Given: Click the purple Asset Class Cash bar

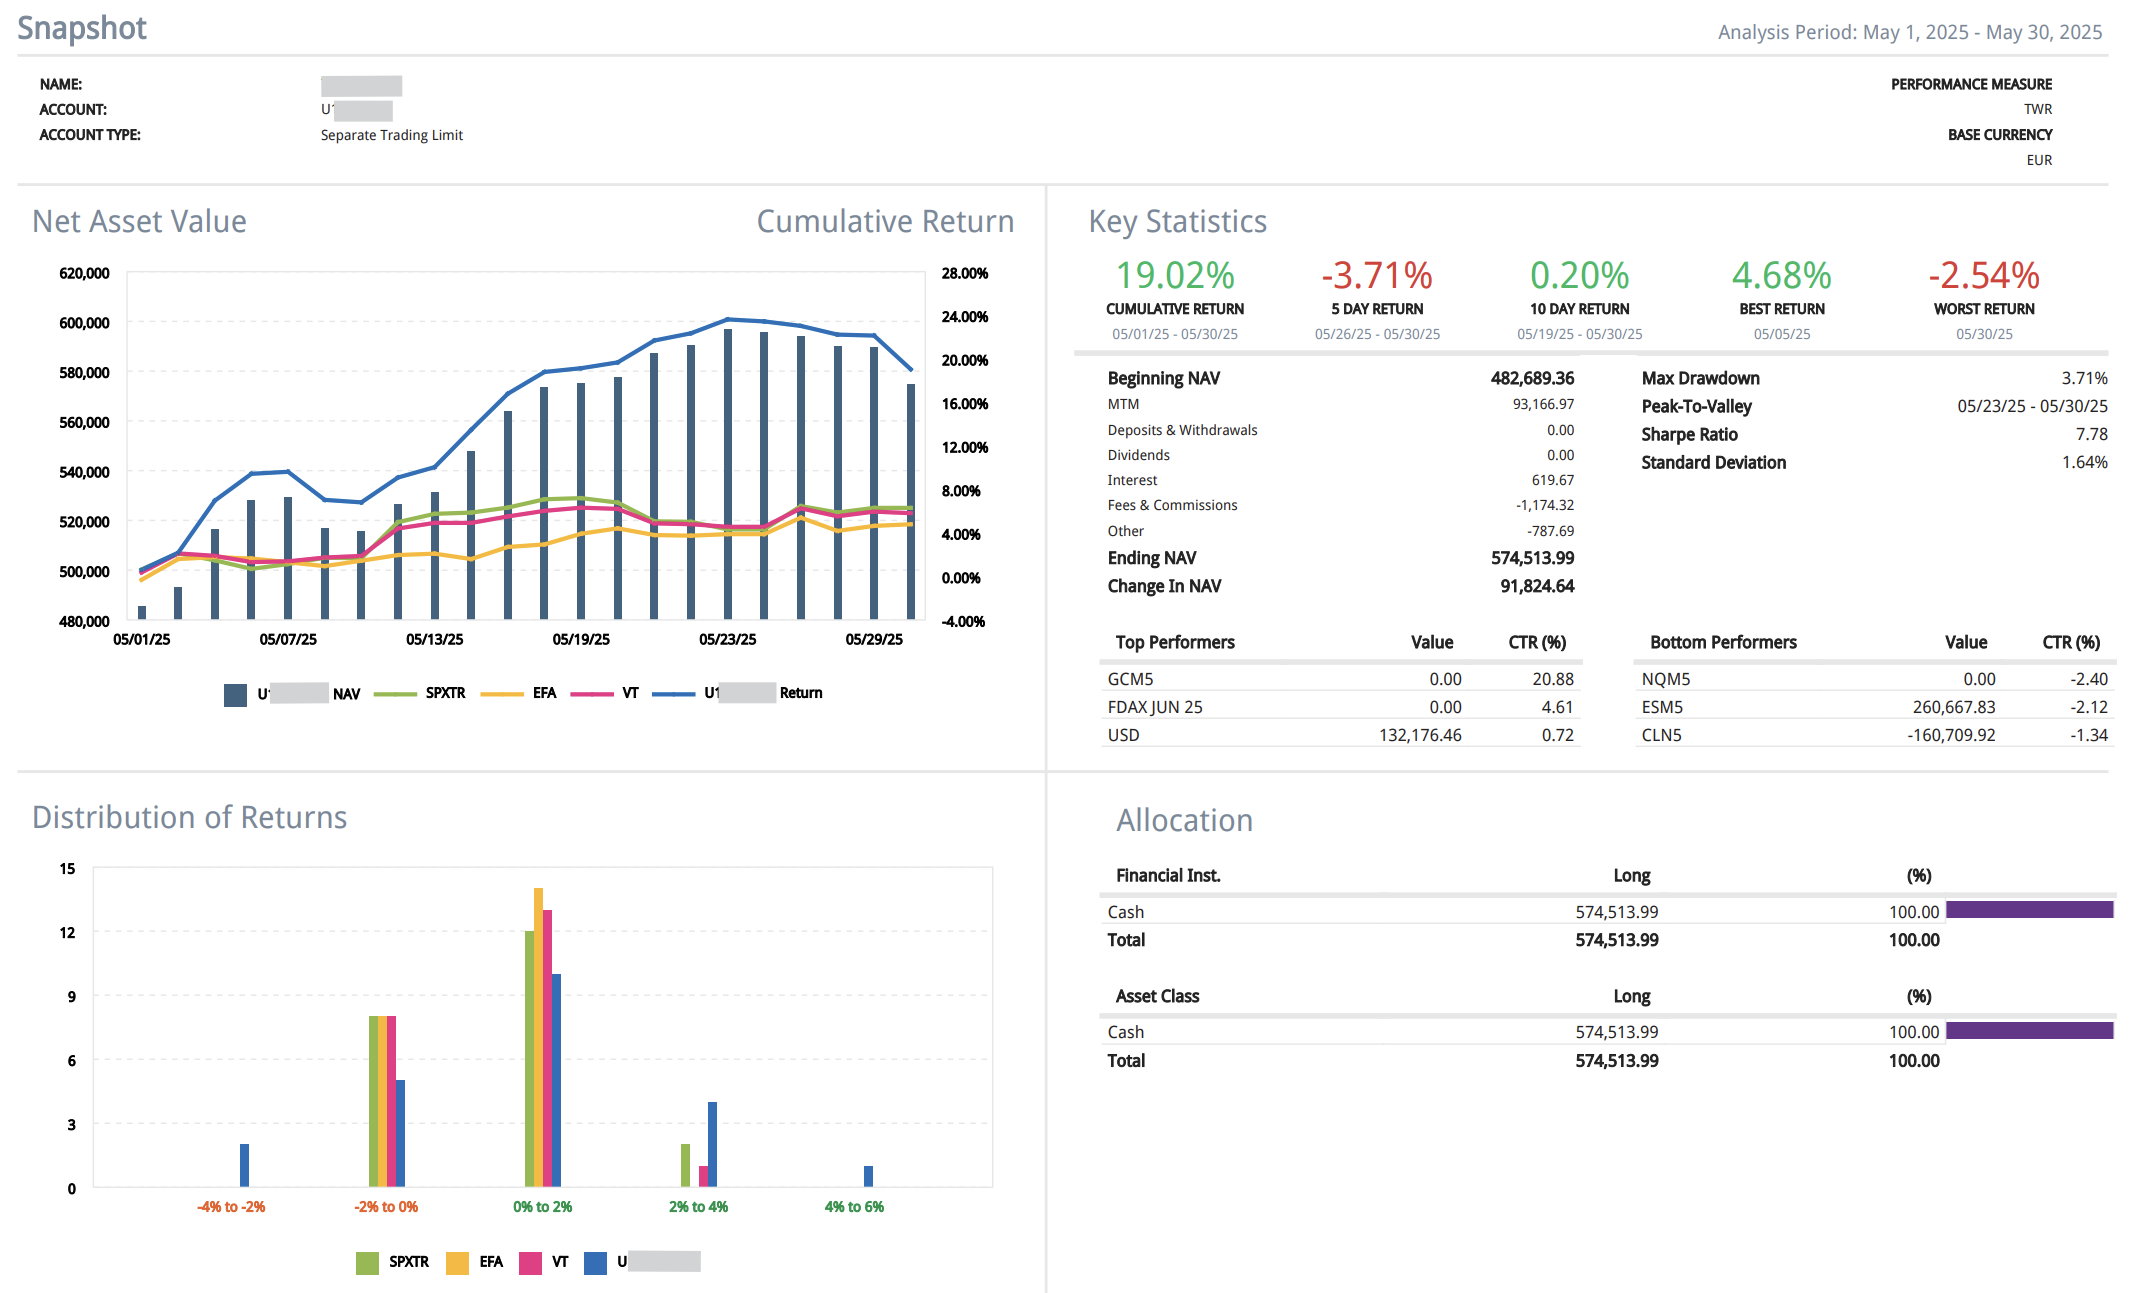Looking at the screenshot, I should tap(2028, 1030).
